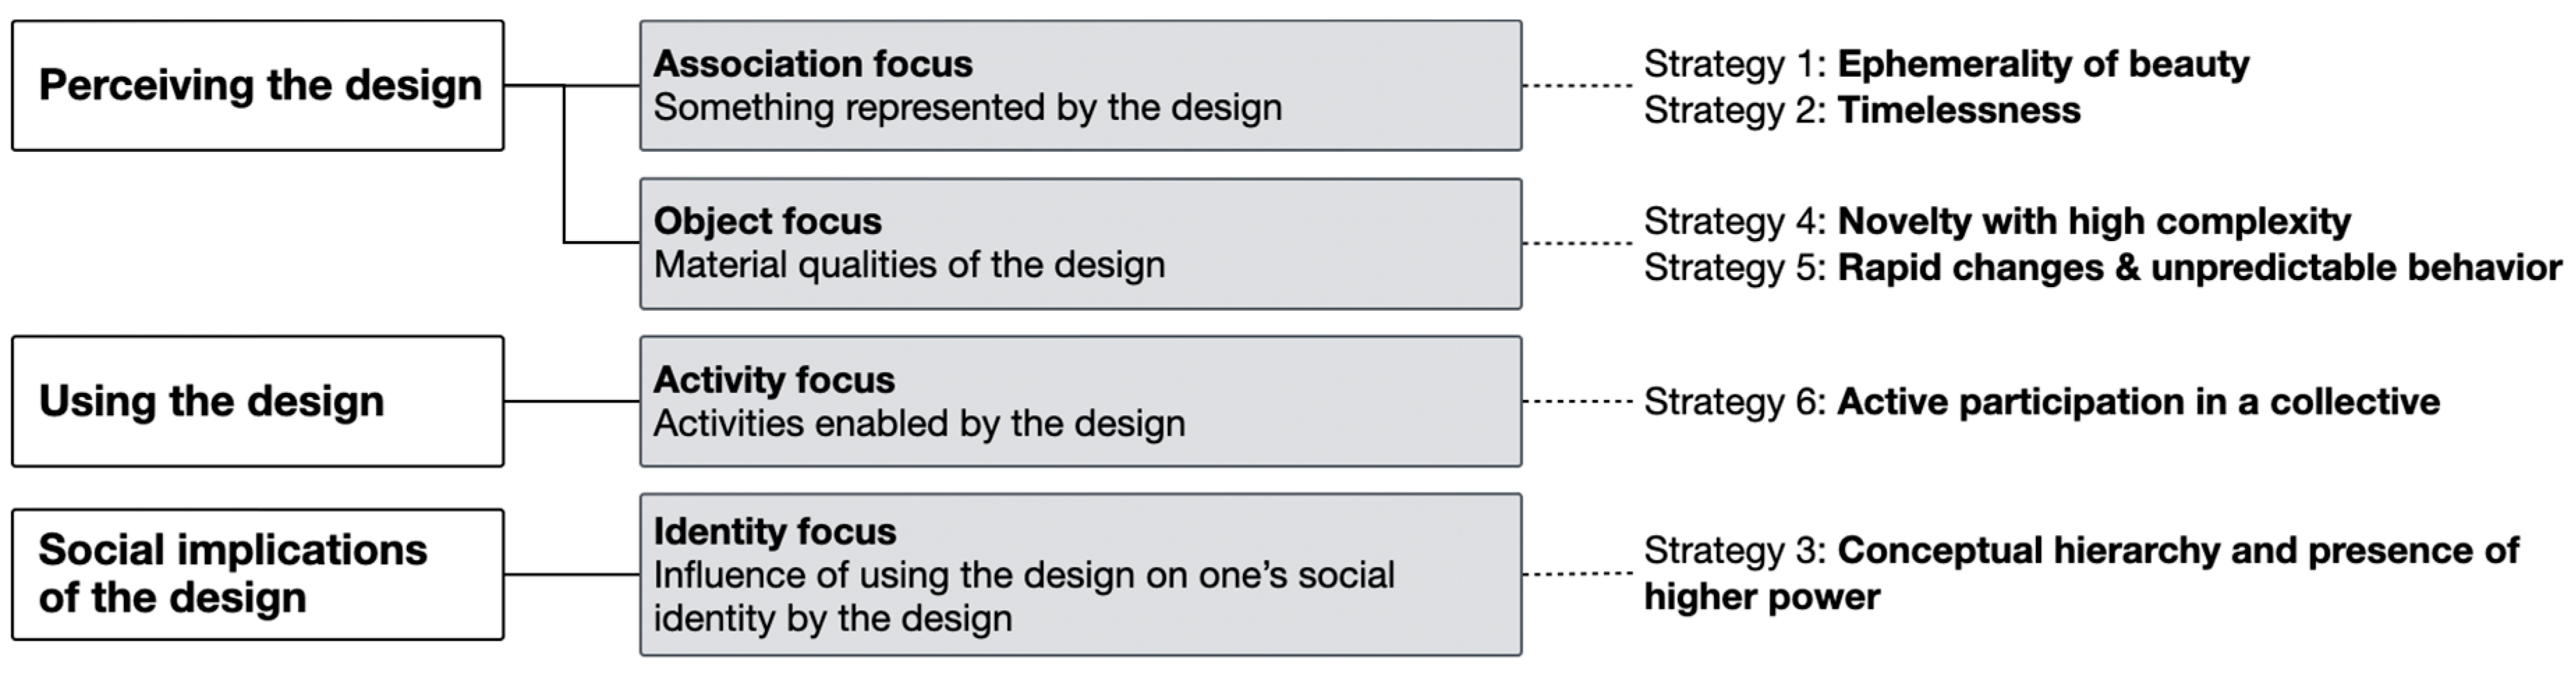Select "Strategy 4: Novelty with high complexity"
The height and width of the screenshot is (675, 2576).
(1997, 221)
